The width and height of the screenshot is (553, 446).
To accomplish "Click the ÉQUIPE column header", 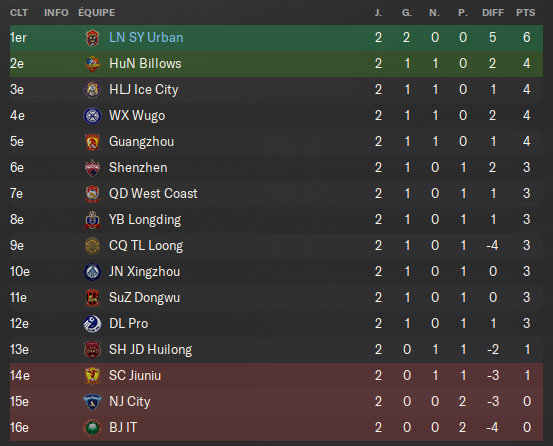I will [97, 13].
